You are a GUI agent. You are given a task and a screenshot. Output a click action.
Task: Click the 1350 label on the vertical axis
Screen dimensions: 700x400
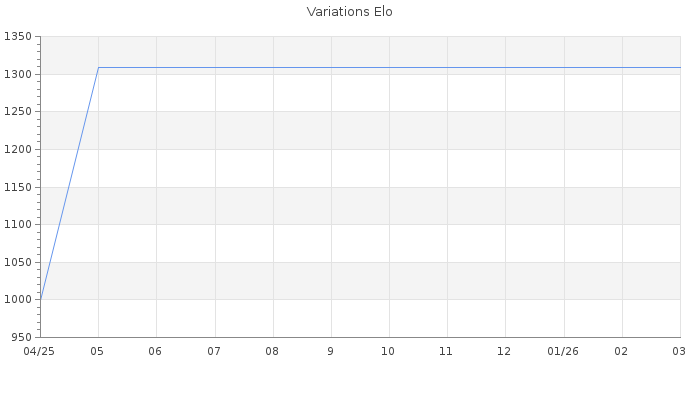click(18, 37)
